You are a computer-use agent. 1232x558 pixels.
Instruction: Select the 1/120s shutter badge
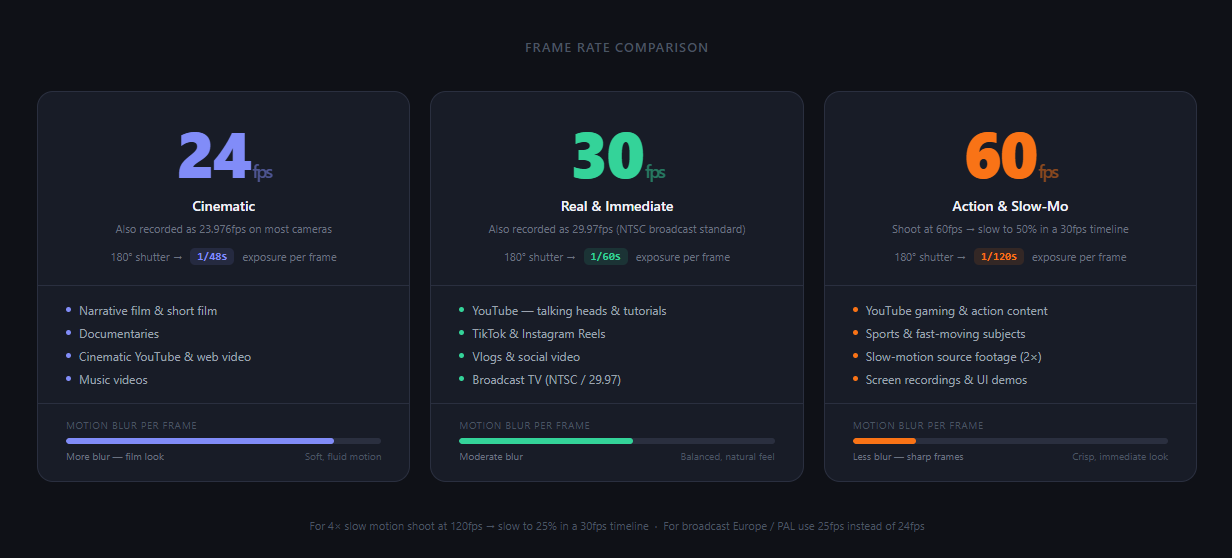(x=999, y=257)
